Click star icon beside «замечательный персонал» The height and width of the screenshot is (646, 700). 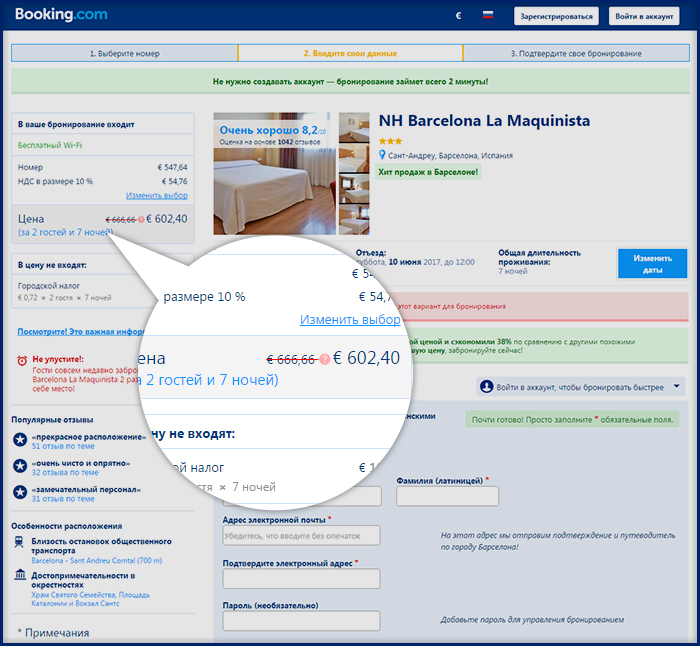pos(20,492)
